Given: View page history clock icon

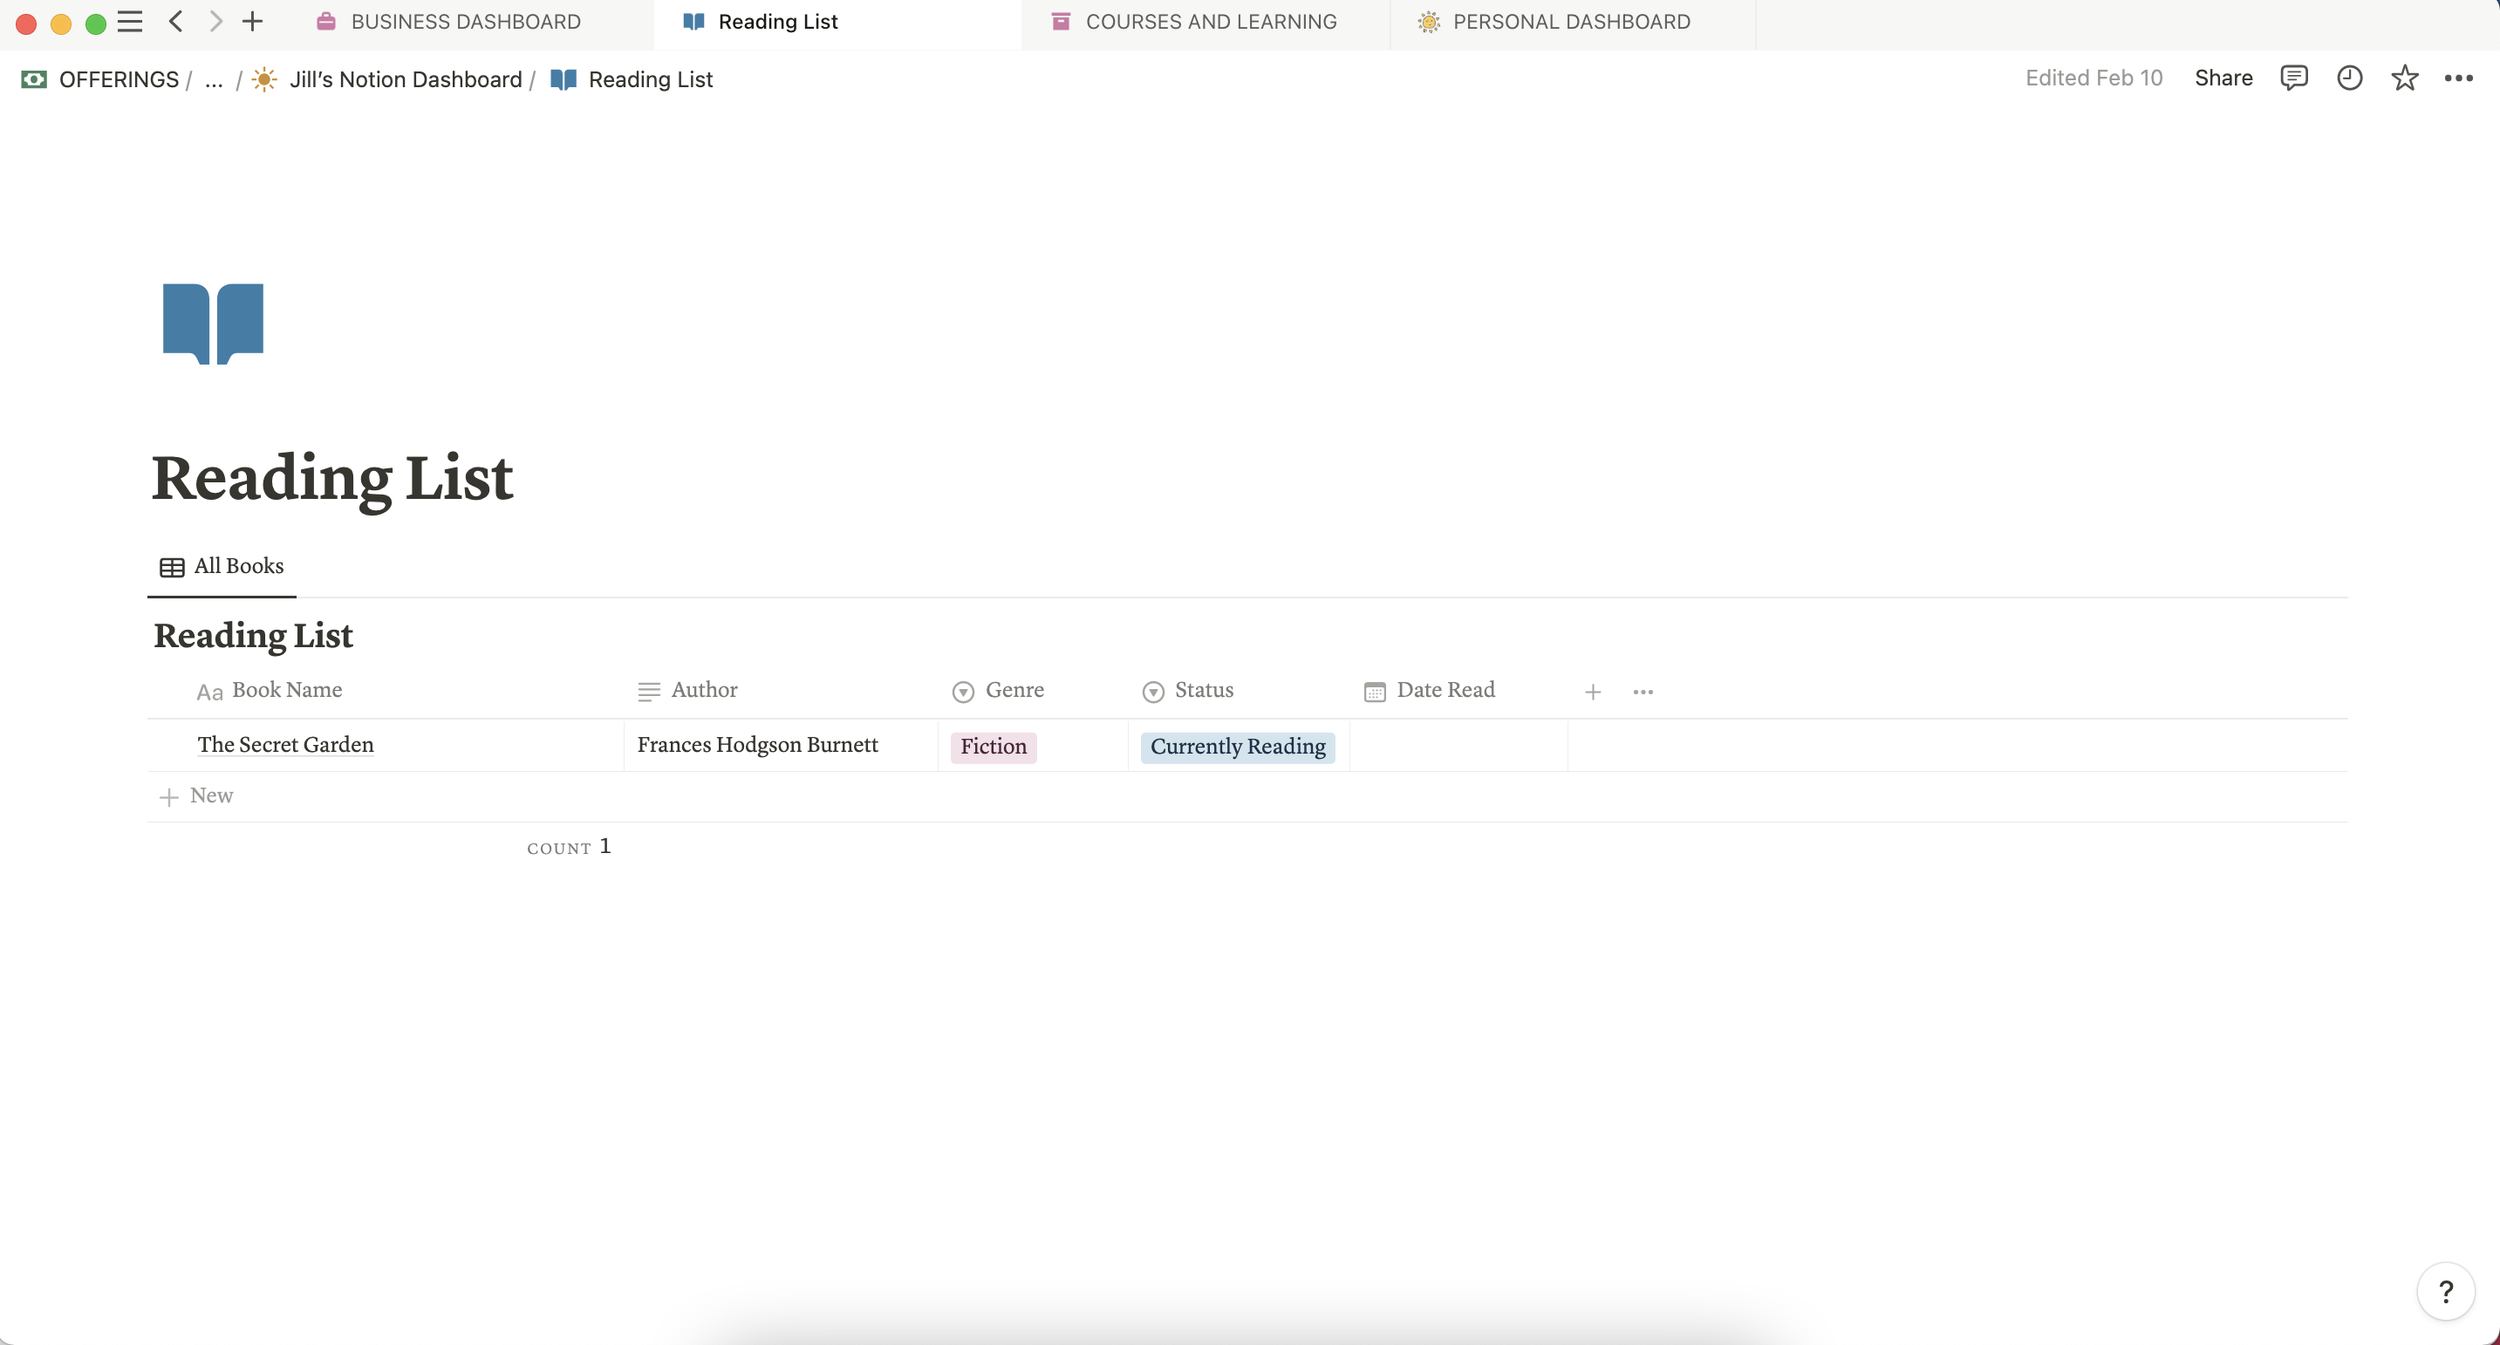Looking at the screenshot, I should pyautogui.click(x=2349, y=78).
